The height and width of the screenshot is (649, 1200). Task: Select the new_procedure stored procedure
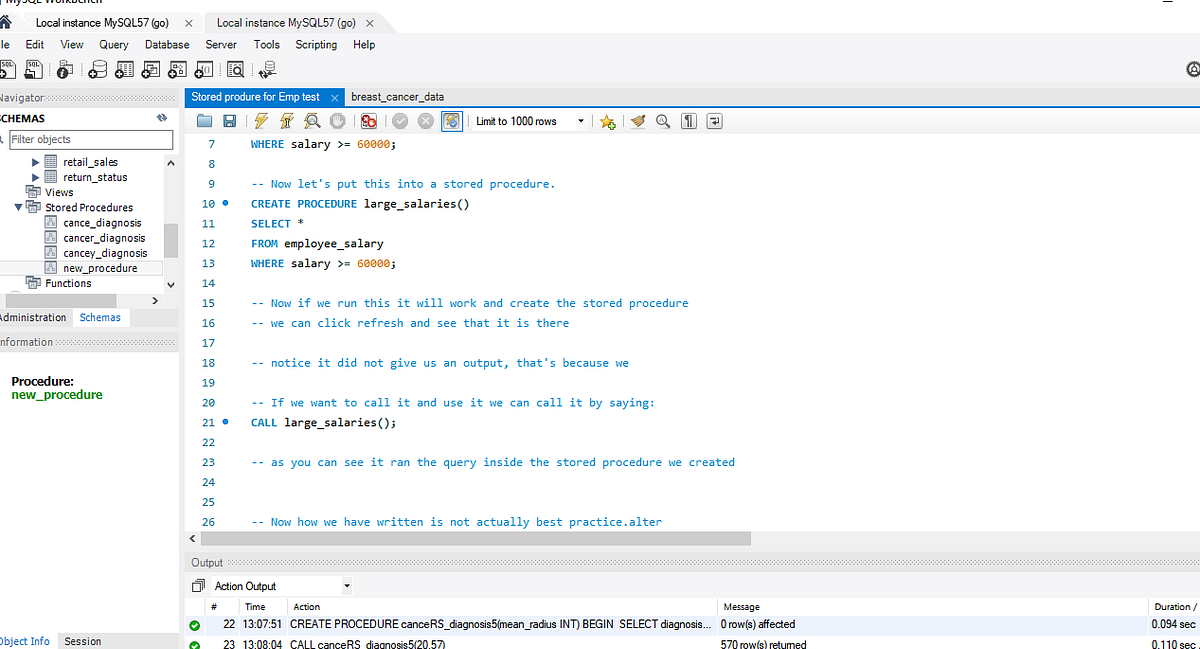[99, 268]
